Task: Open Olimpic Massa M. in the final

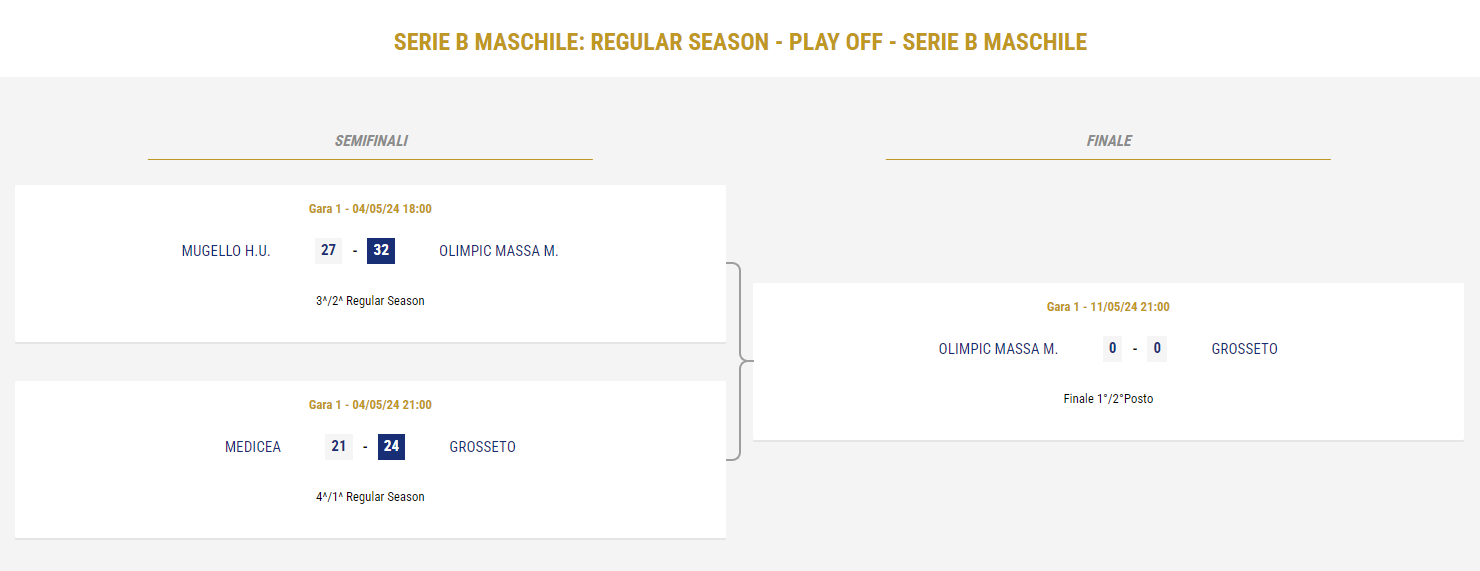Action: point(998,349)
